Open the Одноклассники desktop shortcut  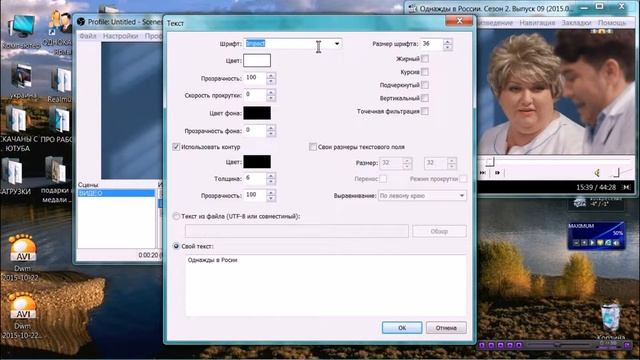(x=60, y=22)
